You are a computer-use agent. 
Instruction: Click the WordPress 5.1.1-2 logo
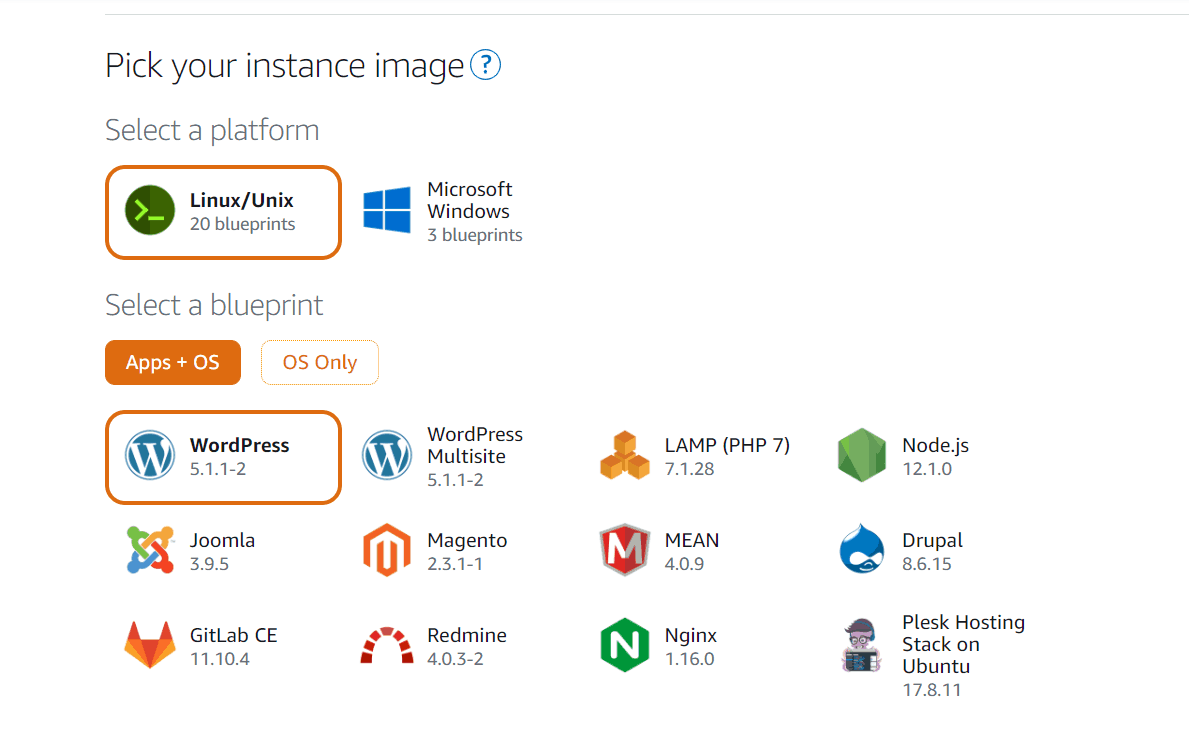pyautogui.click(x=149, y=455)
